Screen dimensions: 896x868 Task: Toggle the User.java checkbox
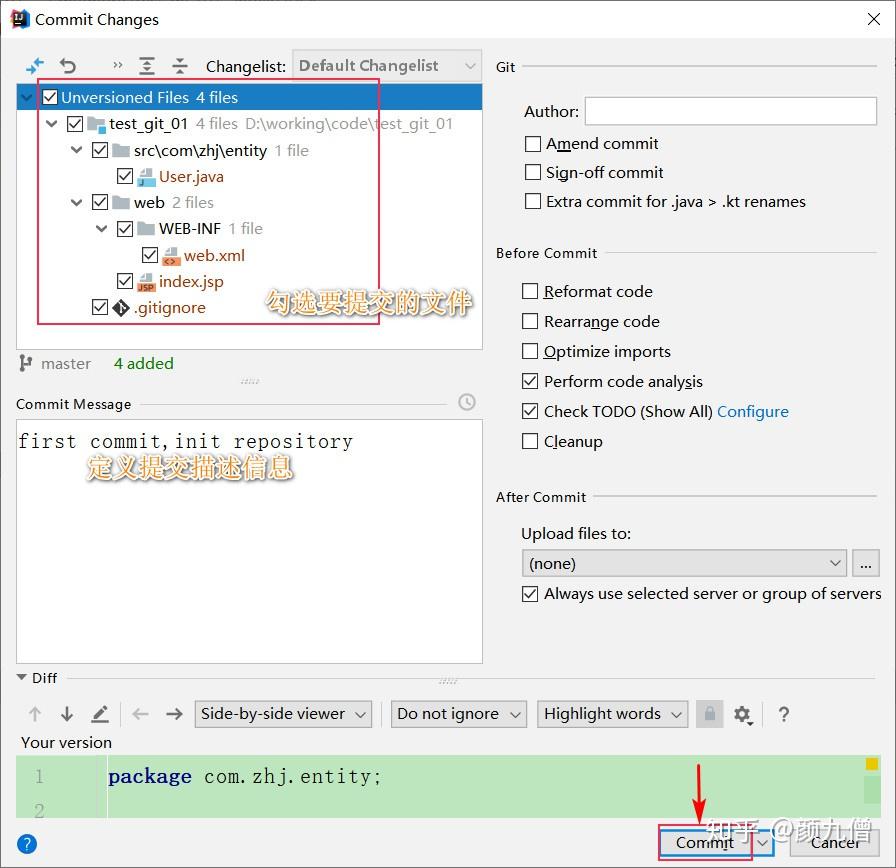click(x=125, y=176)
